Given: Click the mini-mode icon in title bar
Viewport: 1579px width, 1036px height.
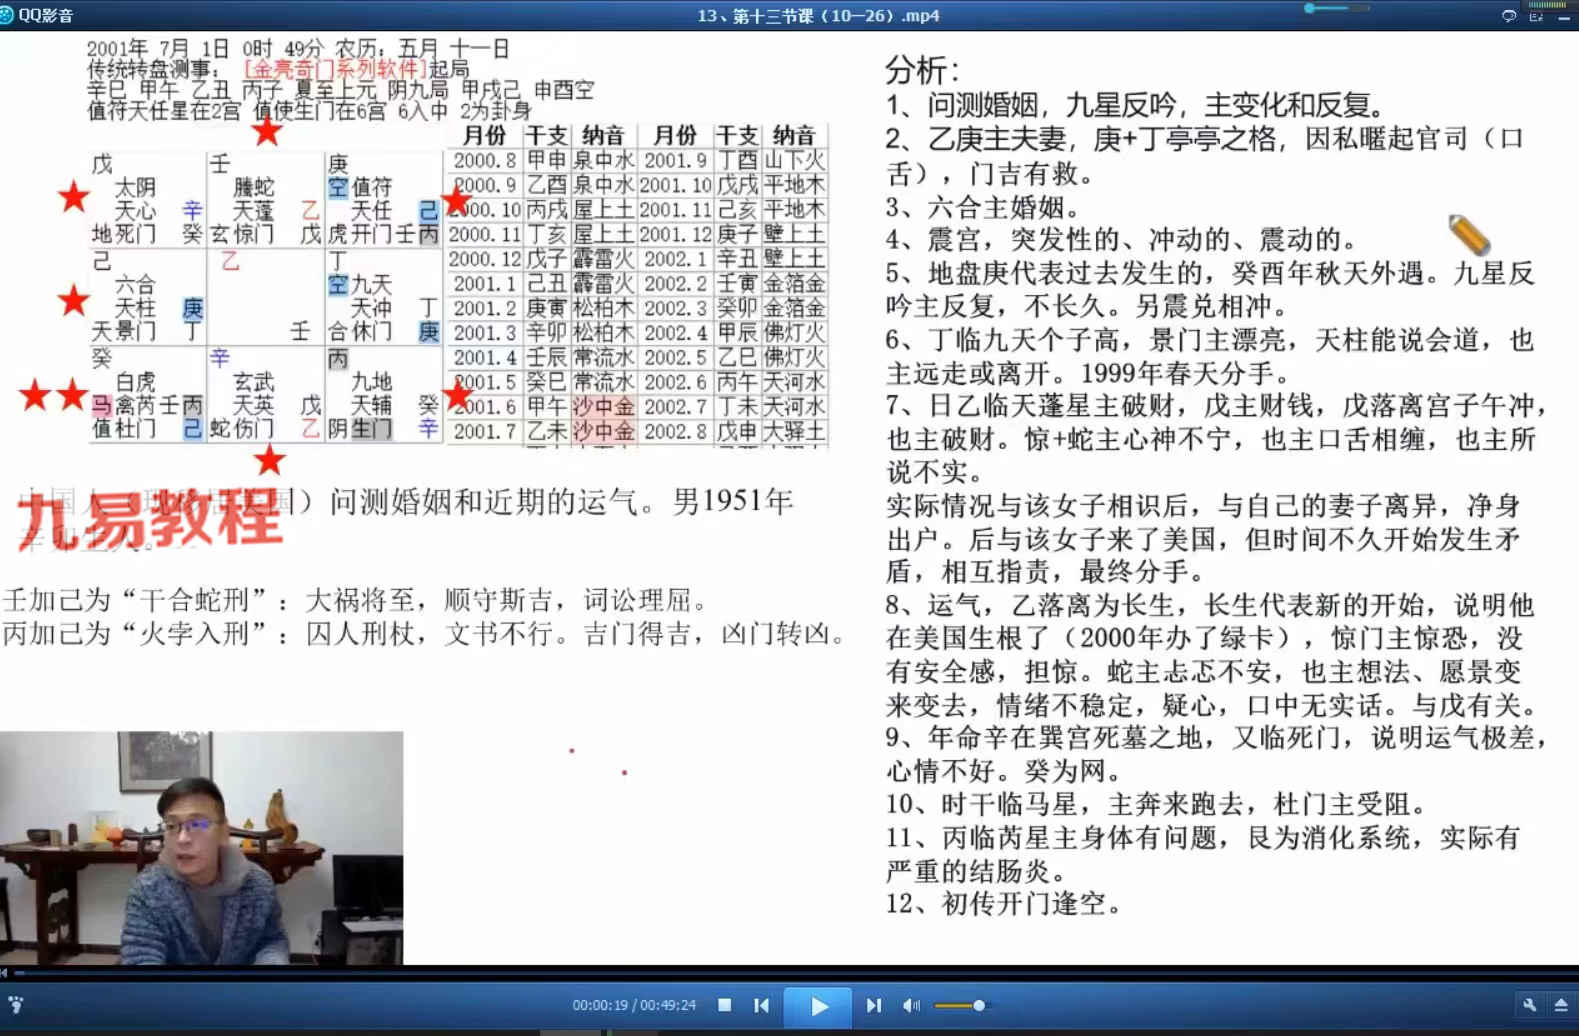Looking at the screenshot, I should click(x=1536, y=15).
